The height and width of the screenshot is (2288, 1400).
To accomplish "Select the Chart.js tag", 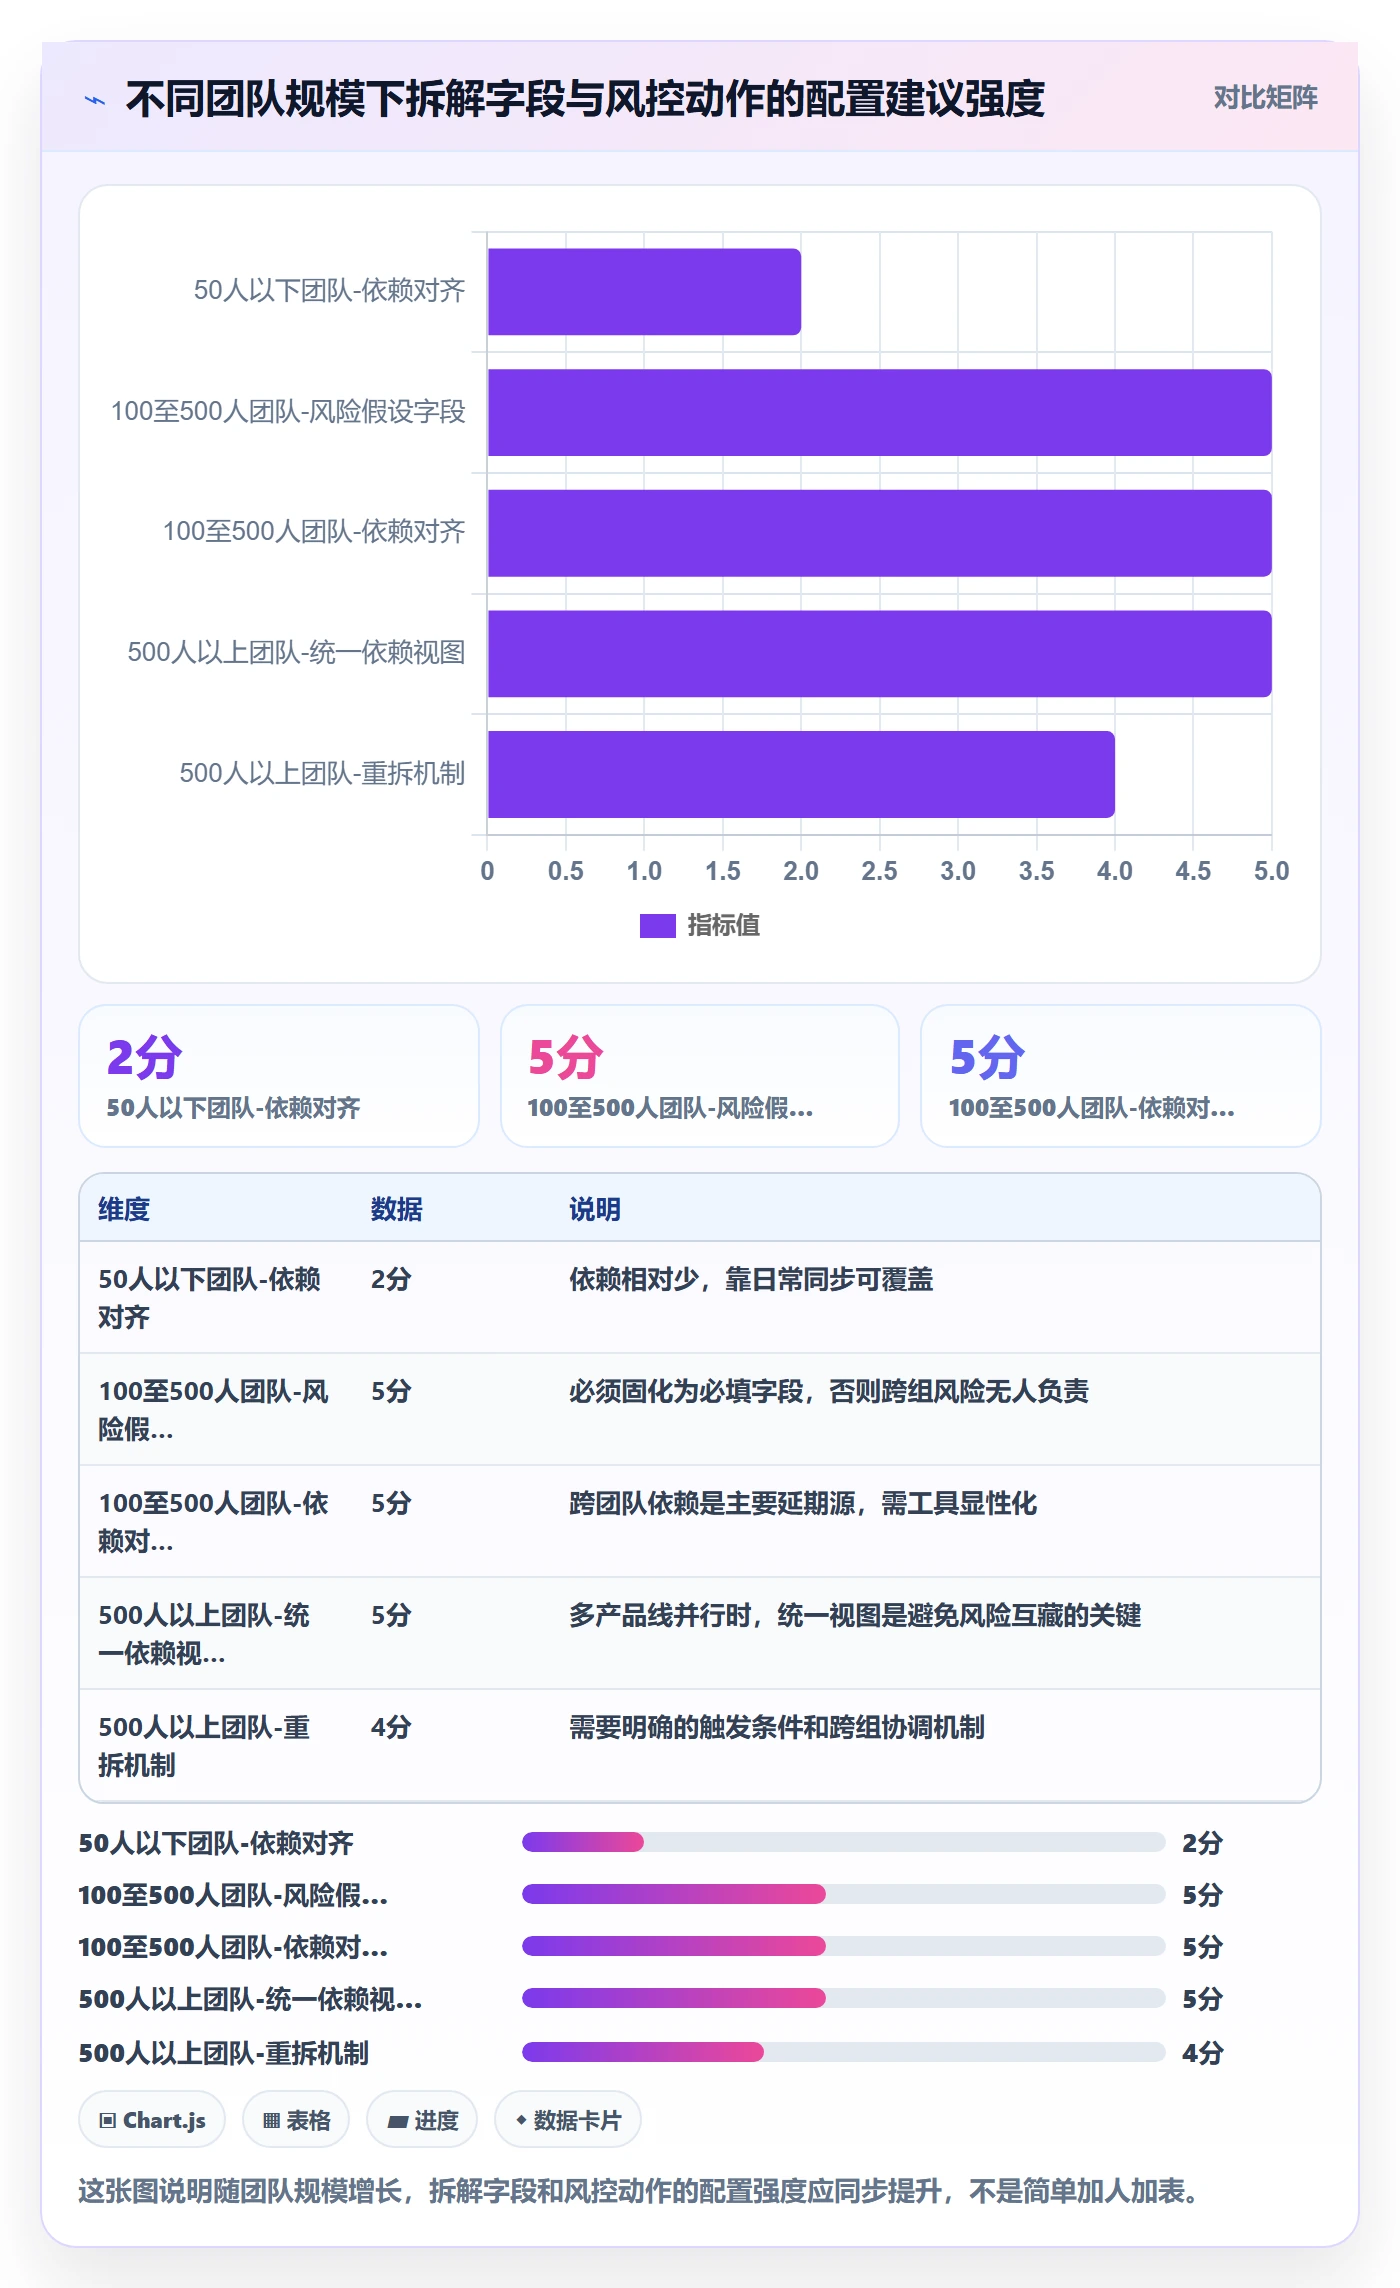I will point(152,2120).
